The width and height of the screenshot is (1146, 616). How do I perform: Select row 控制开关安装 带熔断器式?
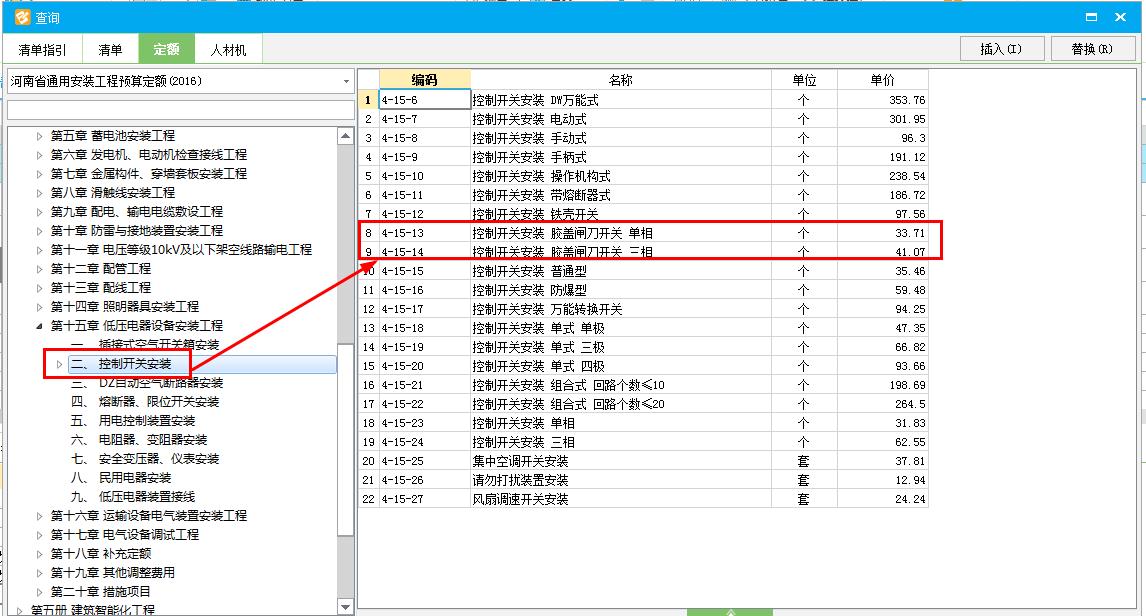click(x=643, y=195)
